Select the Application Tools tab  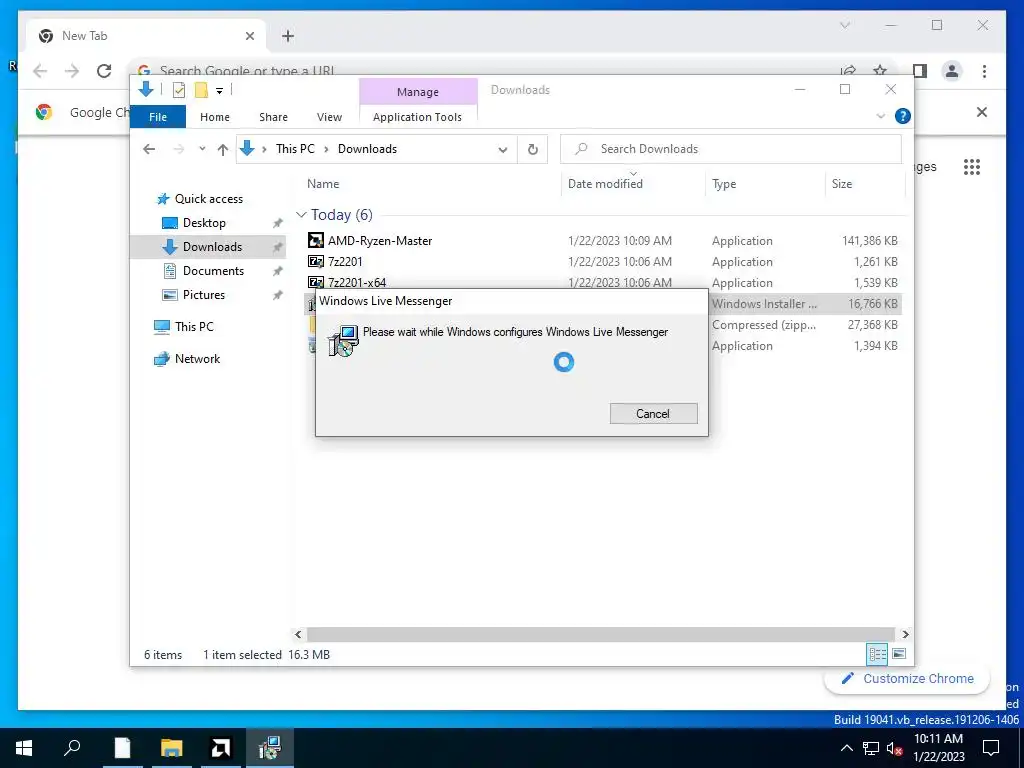point(417,117)
